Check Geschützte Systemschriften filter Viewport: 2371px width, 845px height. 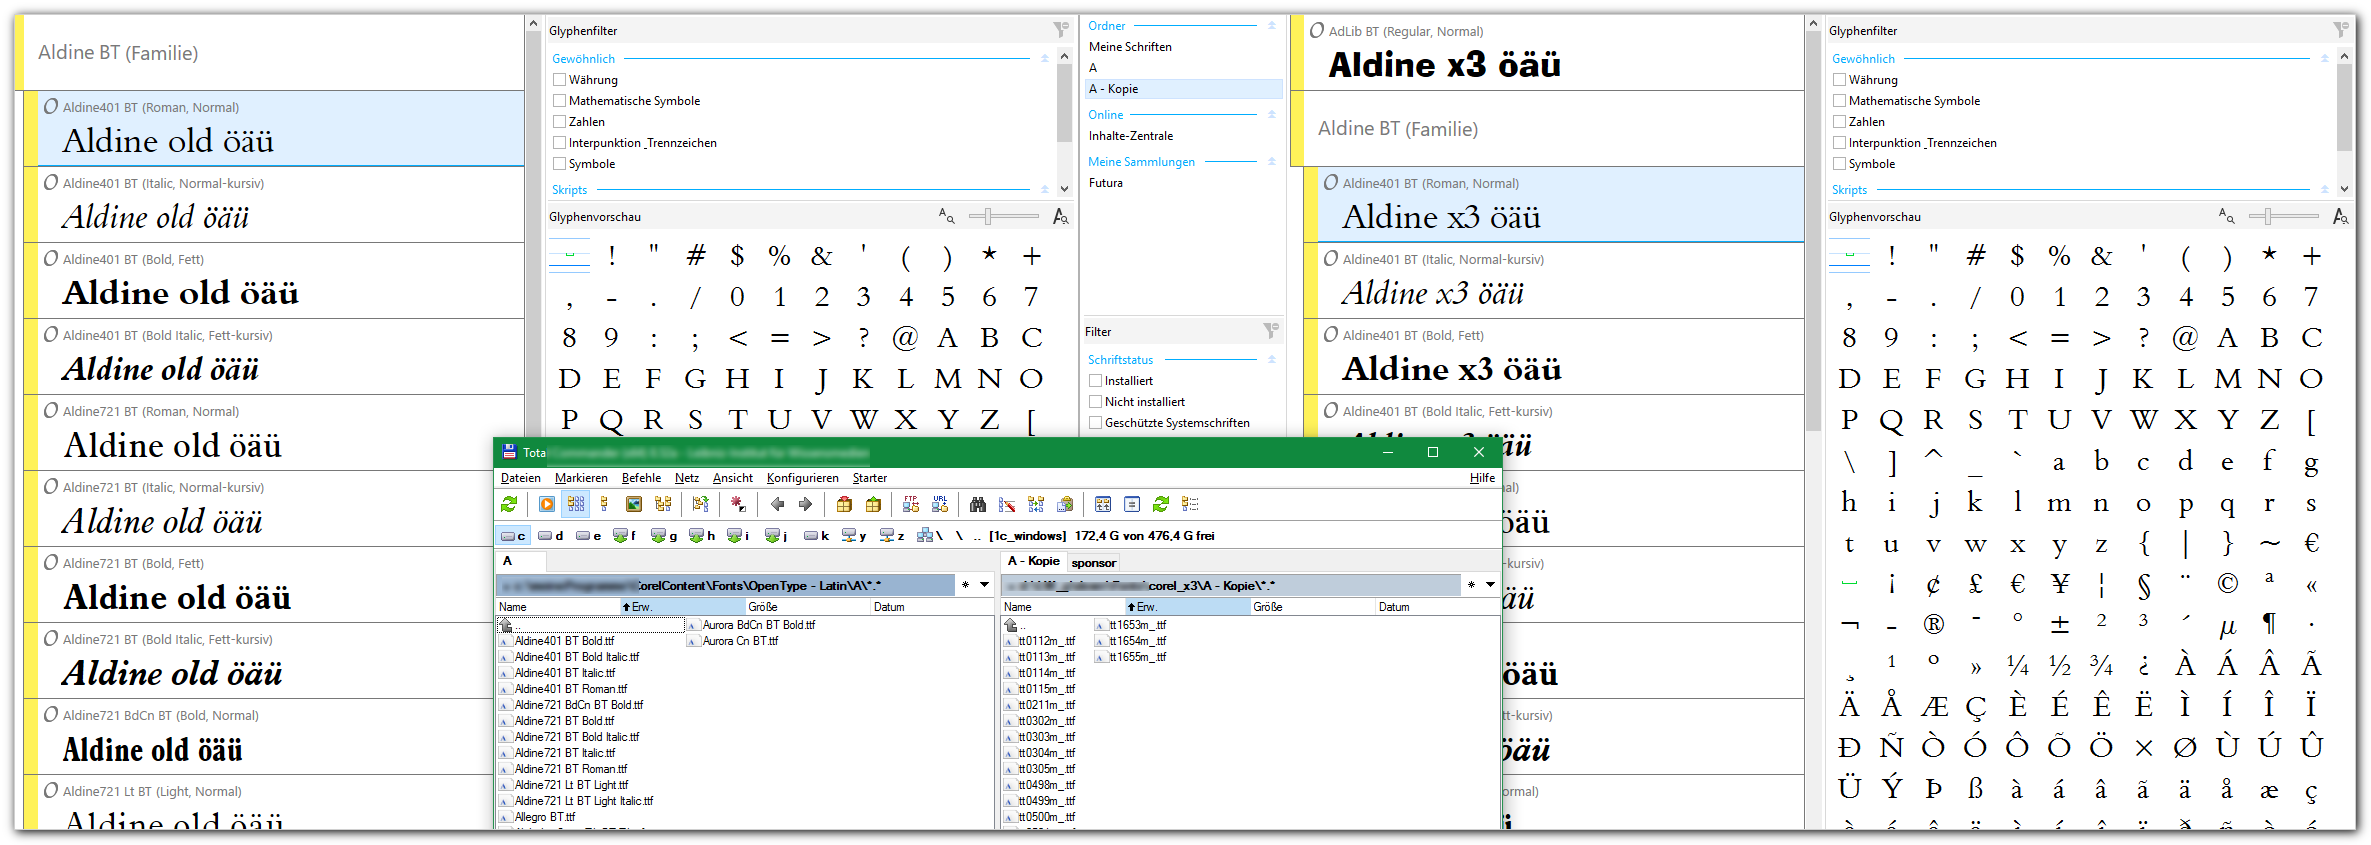pos(1096,423)
